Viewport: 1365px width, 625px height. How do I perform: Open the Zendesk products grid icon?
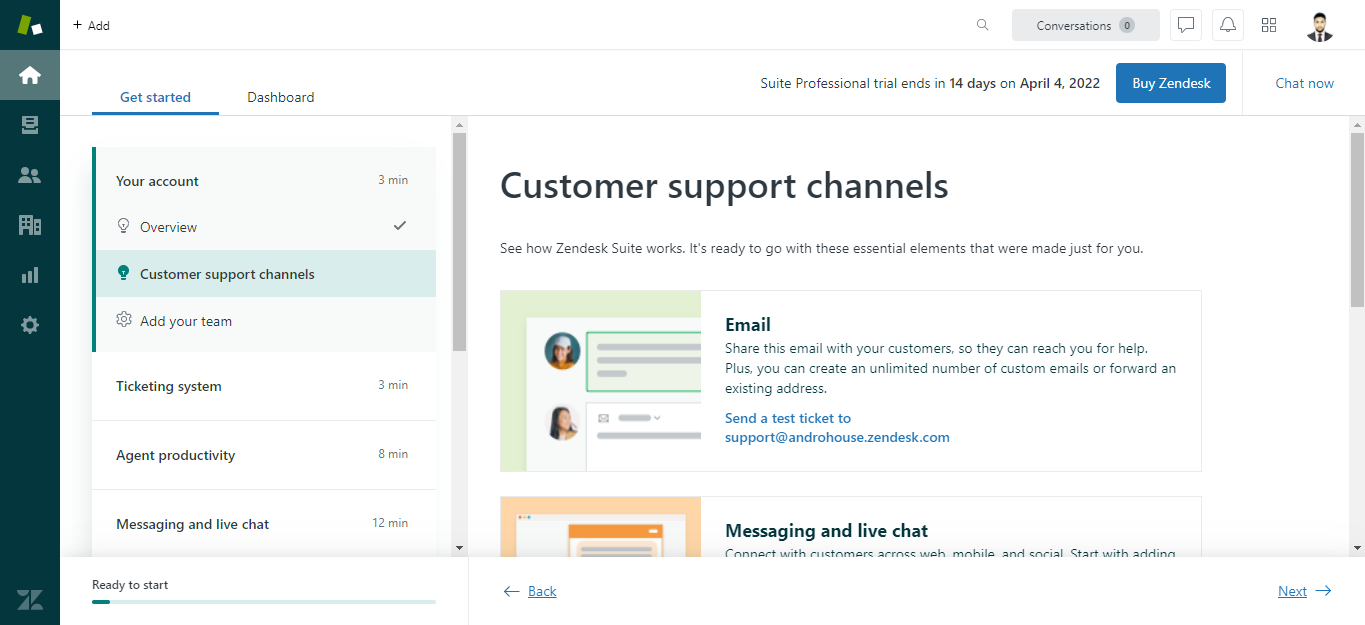tap(1269, 25)
